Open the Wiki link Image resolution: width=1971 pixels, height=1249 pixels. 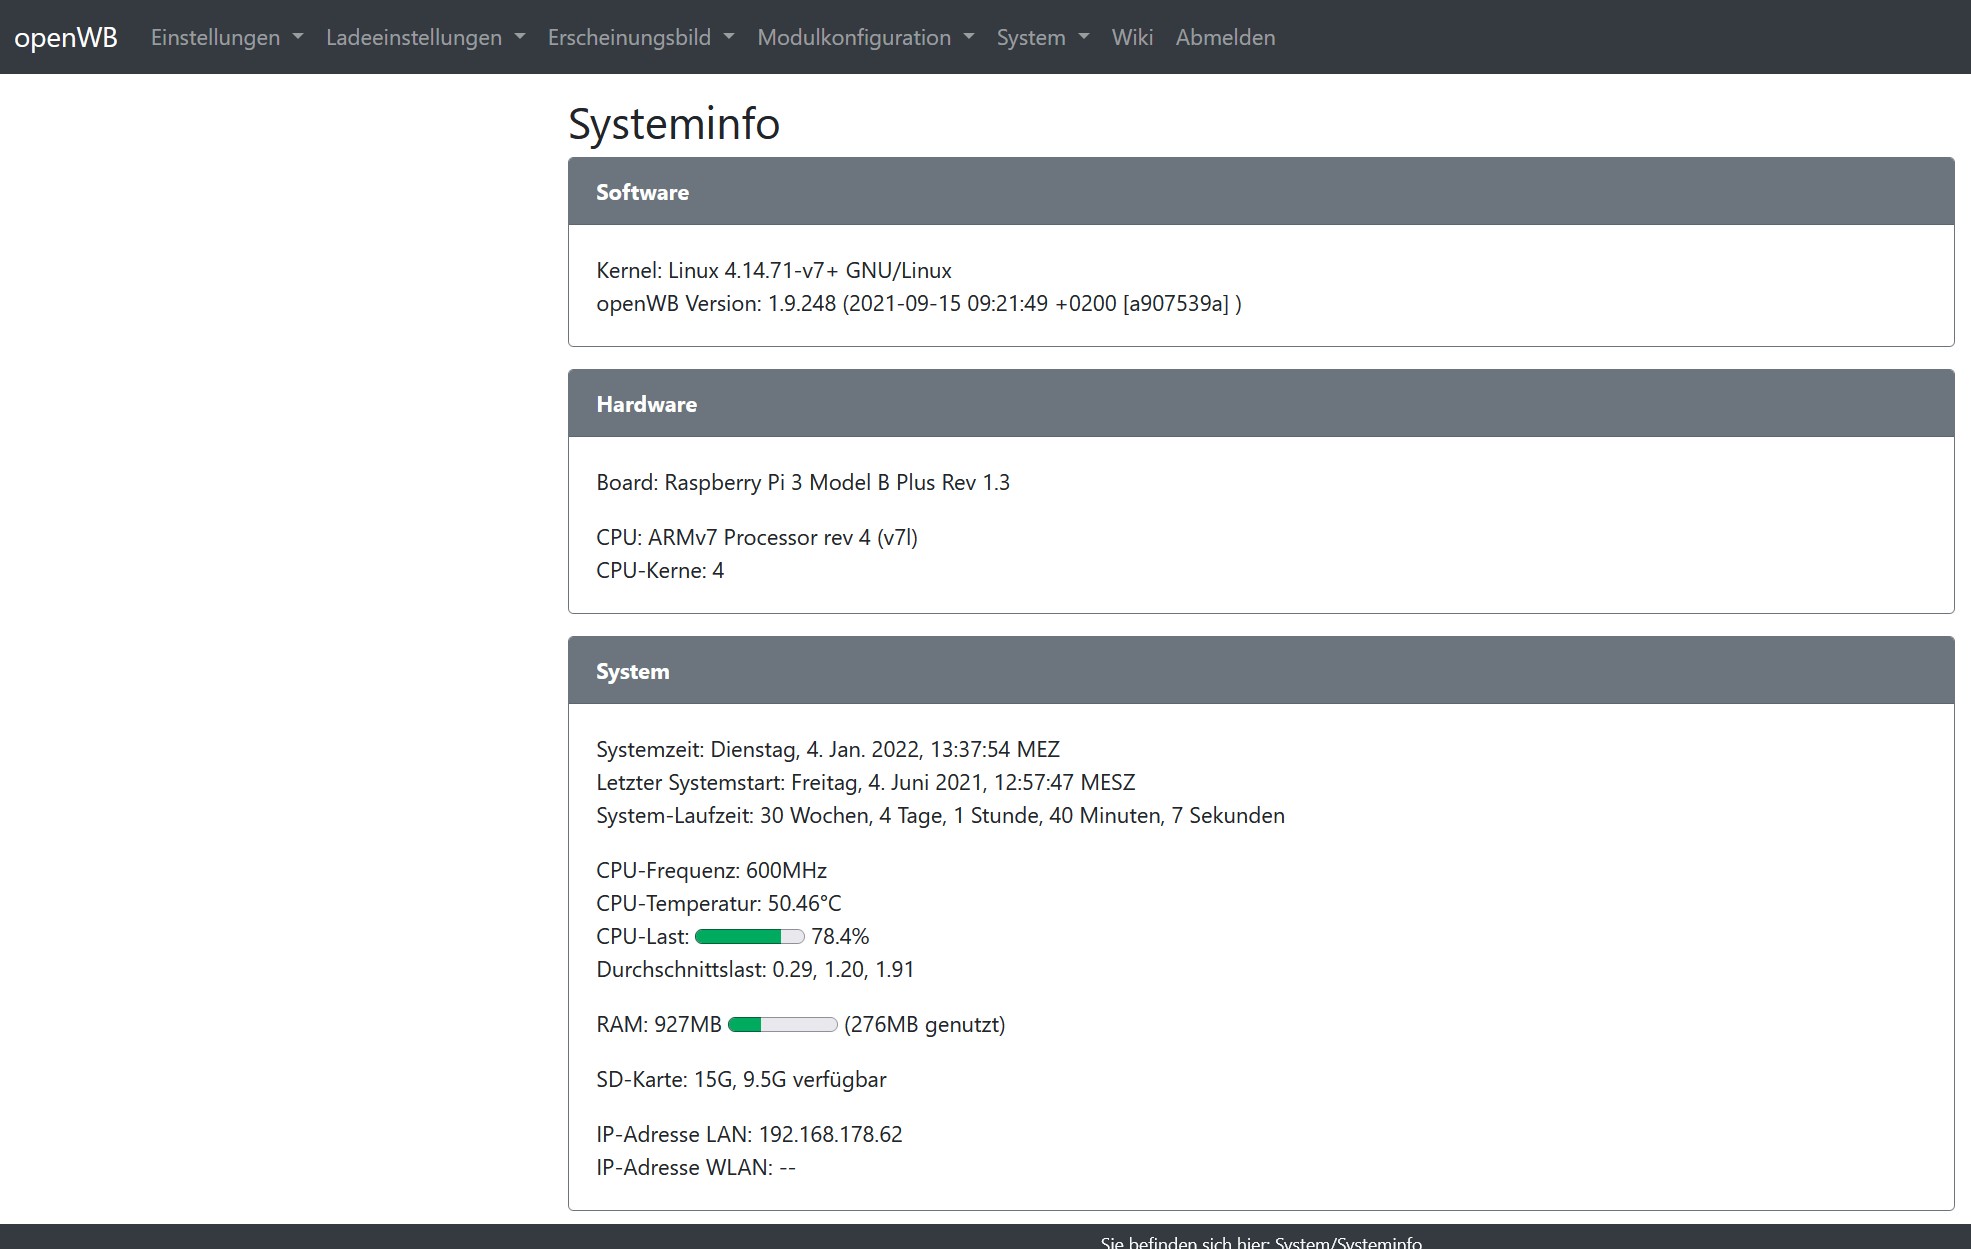click(1132, 37)
